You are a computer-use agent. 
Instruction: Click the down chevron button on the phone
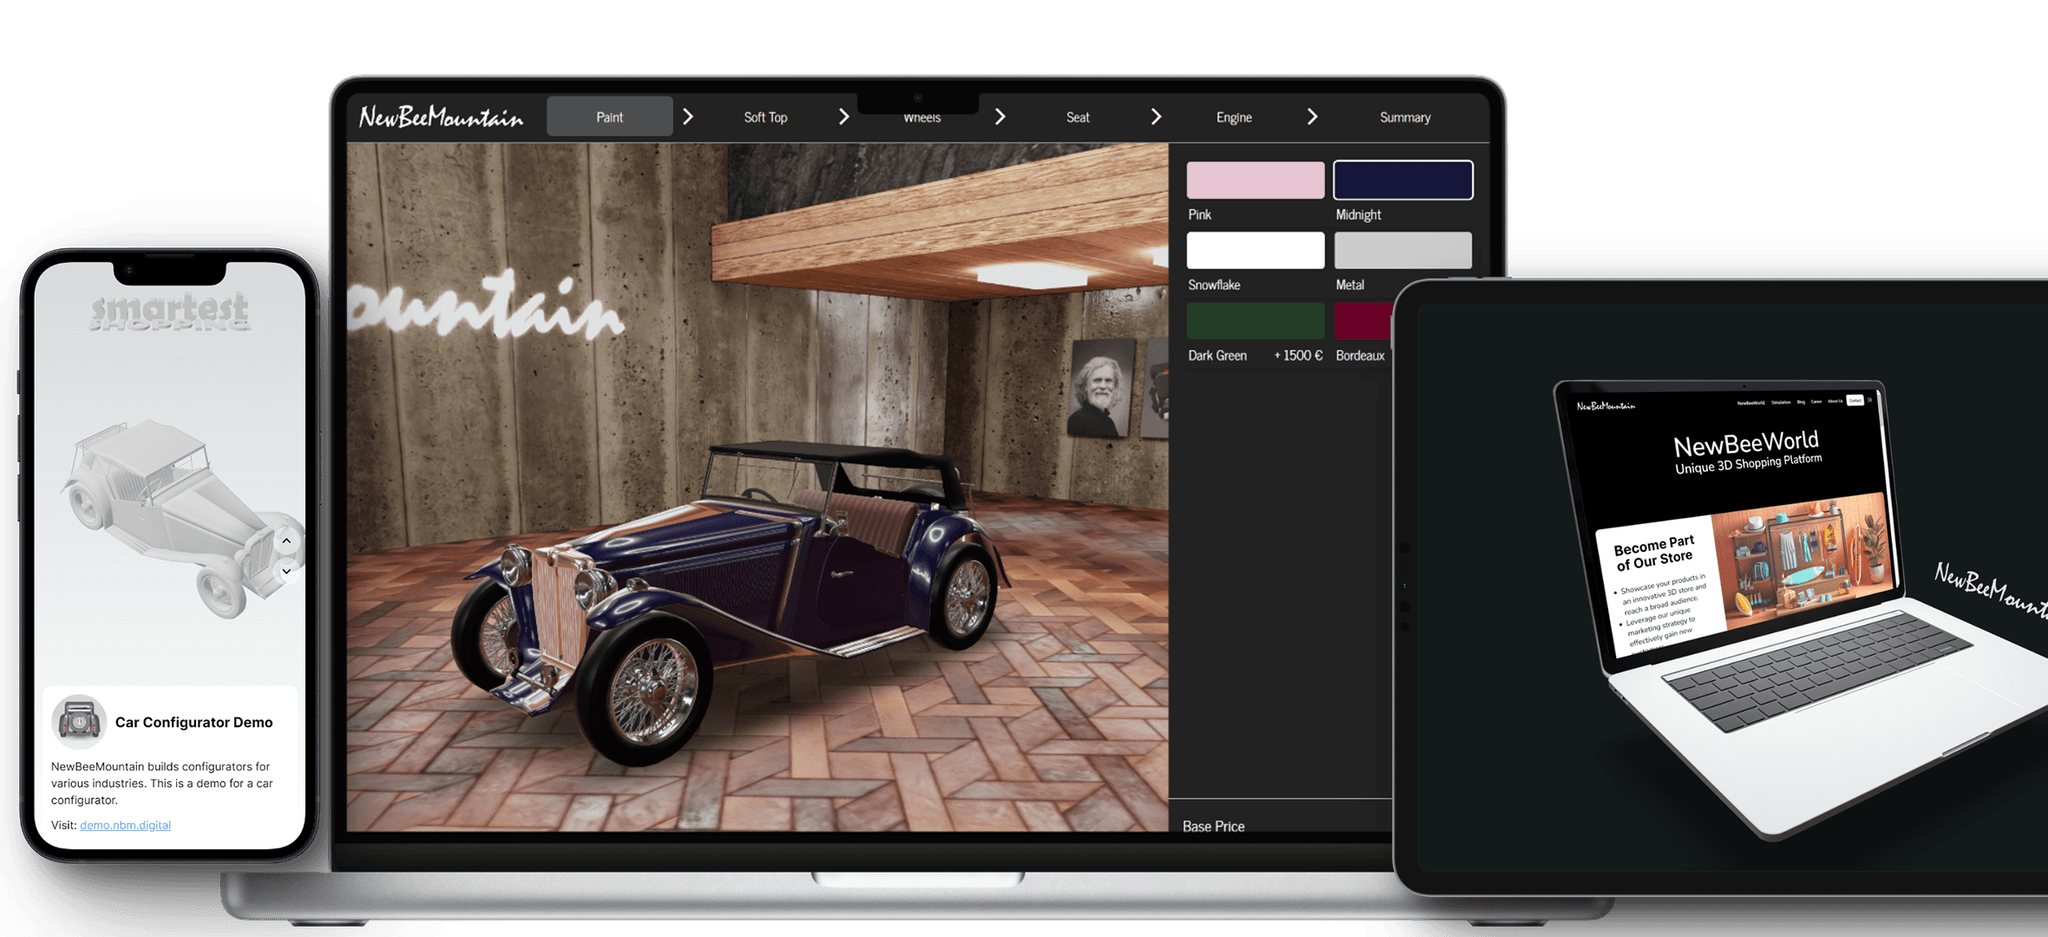tap(286, 571)
